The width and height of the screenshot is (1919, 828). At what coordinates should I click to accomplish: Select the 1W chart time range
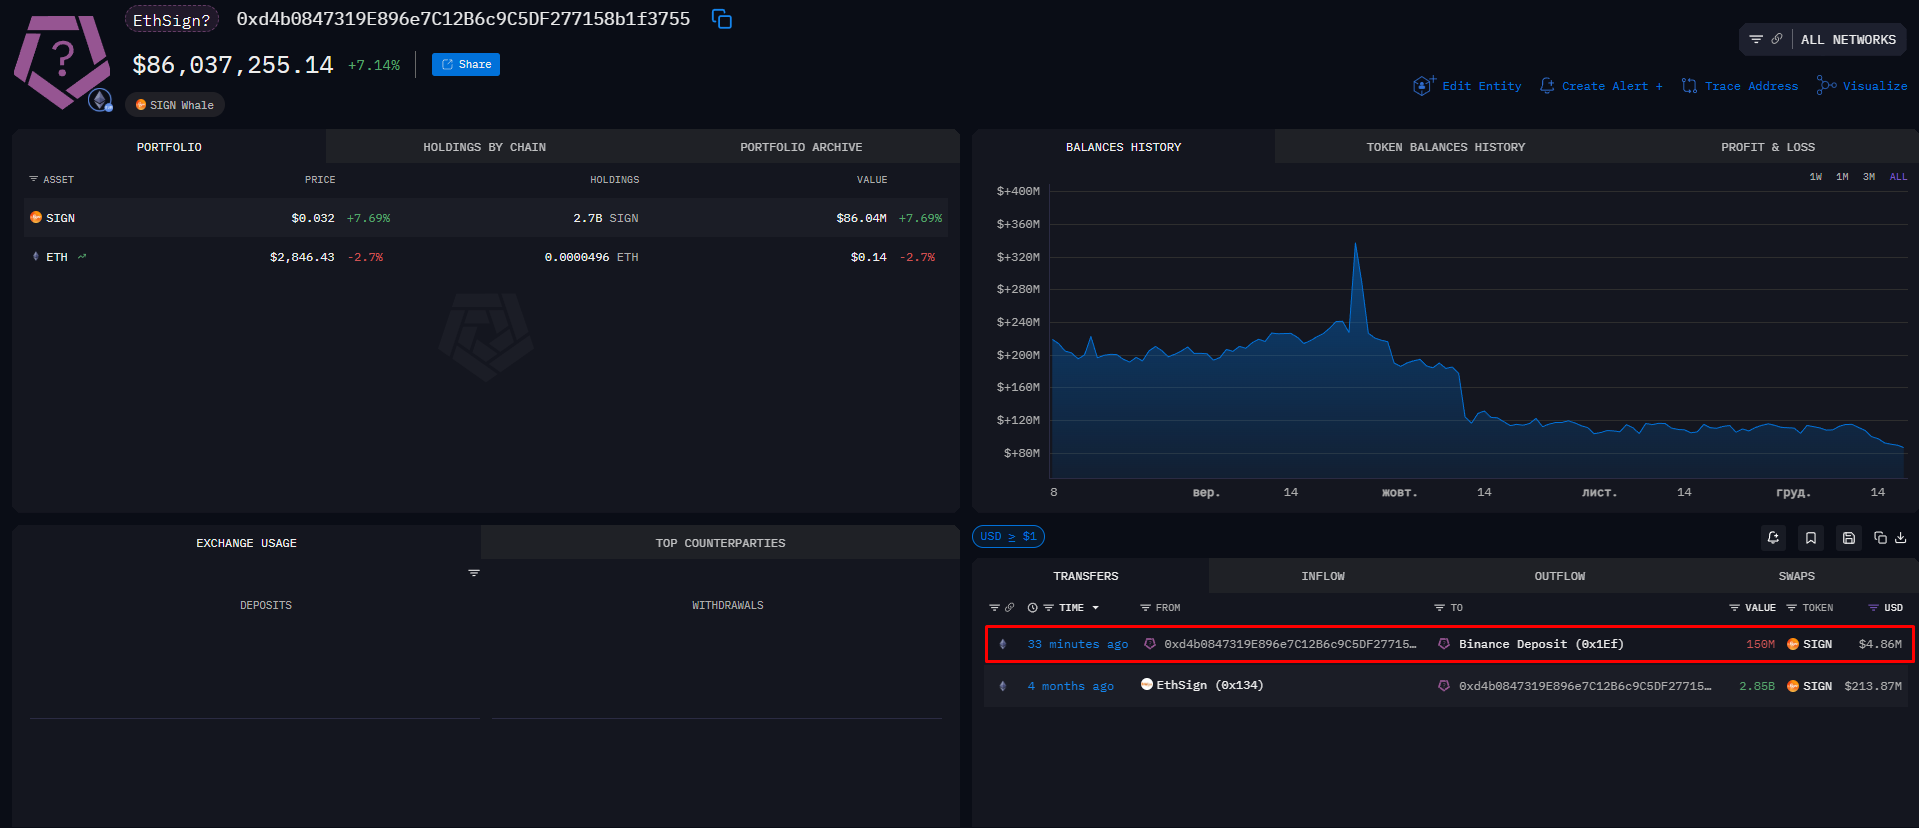tap(1815, 177)
